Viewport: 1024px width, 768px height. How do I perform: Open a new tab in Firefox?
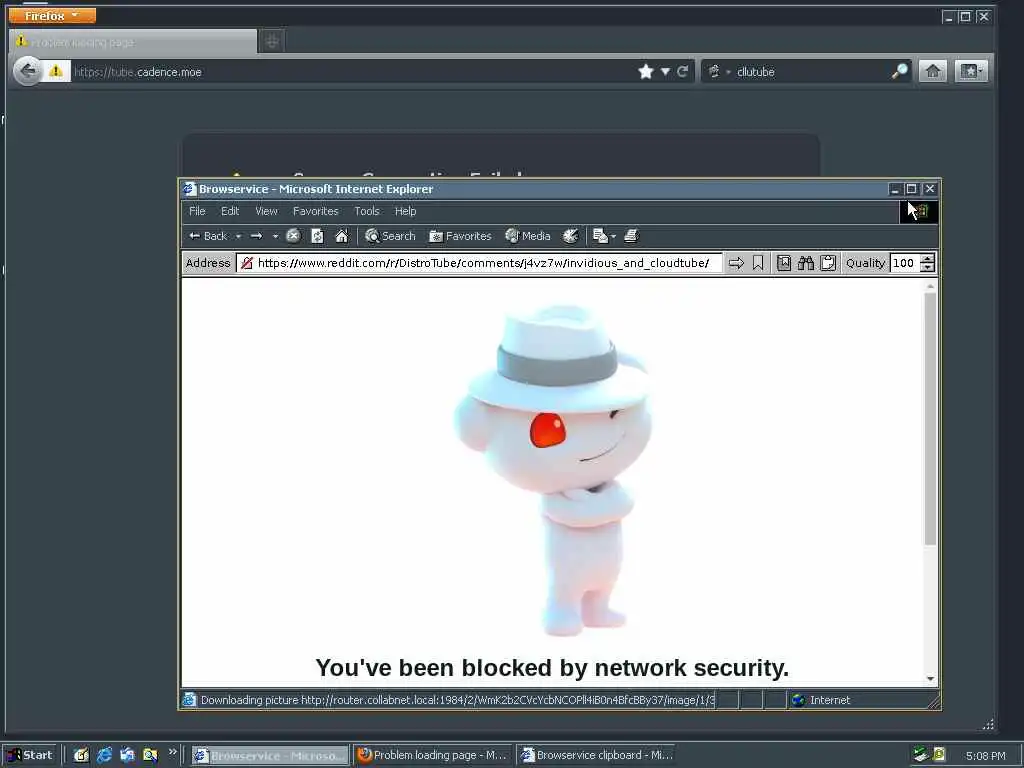coord(272,42)
